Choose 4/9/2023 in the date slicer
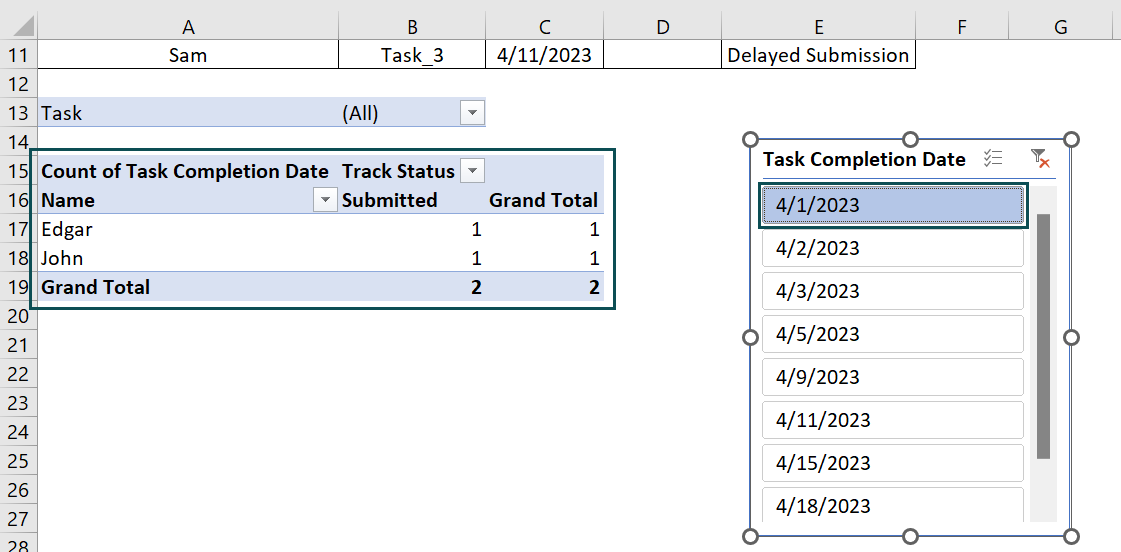This screenshot has width=1121, height=552. tap(893, 377)
